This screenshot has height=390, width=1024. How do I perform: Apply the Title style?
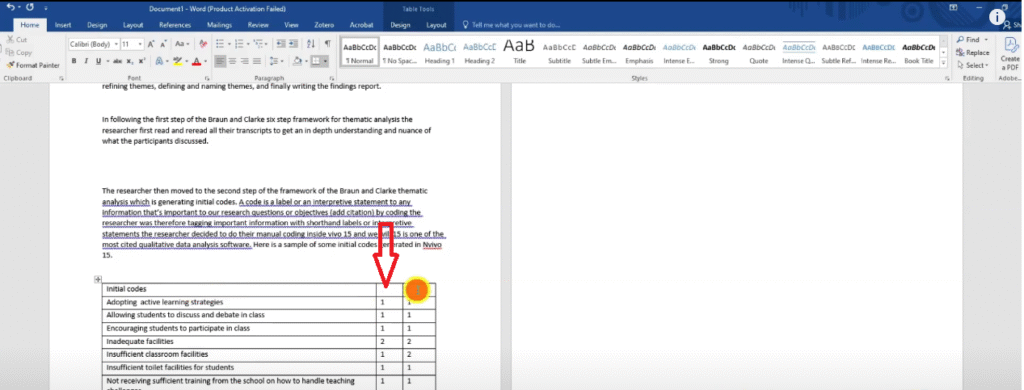click(x=519, y=53)
